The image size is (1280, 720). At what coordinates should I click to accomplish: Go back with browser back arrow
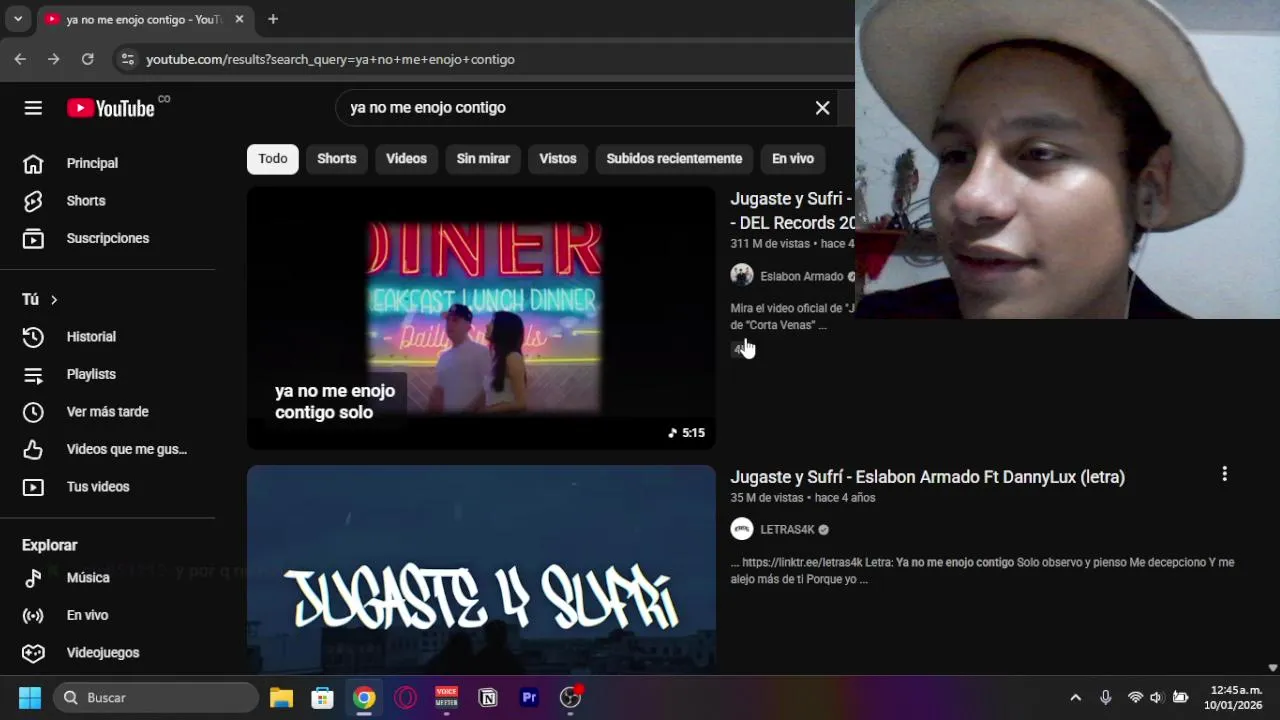coord(20,59)
